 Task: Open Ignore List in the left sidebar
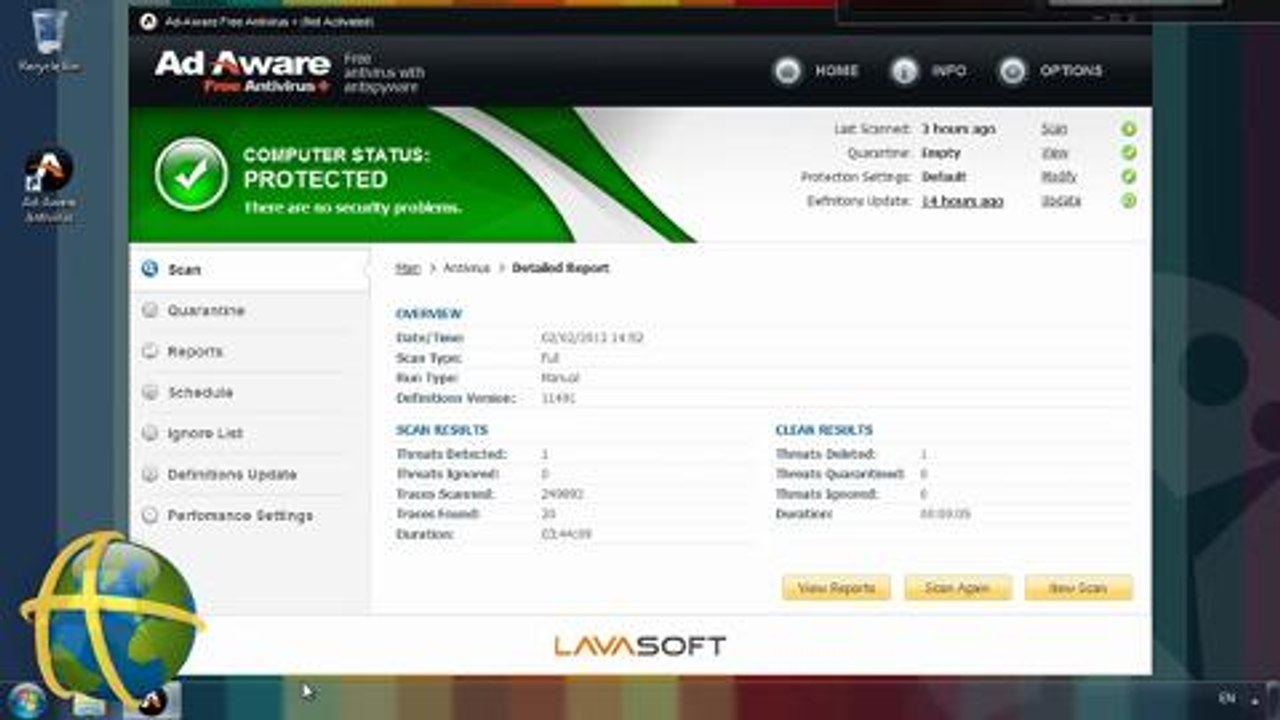tap(250, 434)
